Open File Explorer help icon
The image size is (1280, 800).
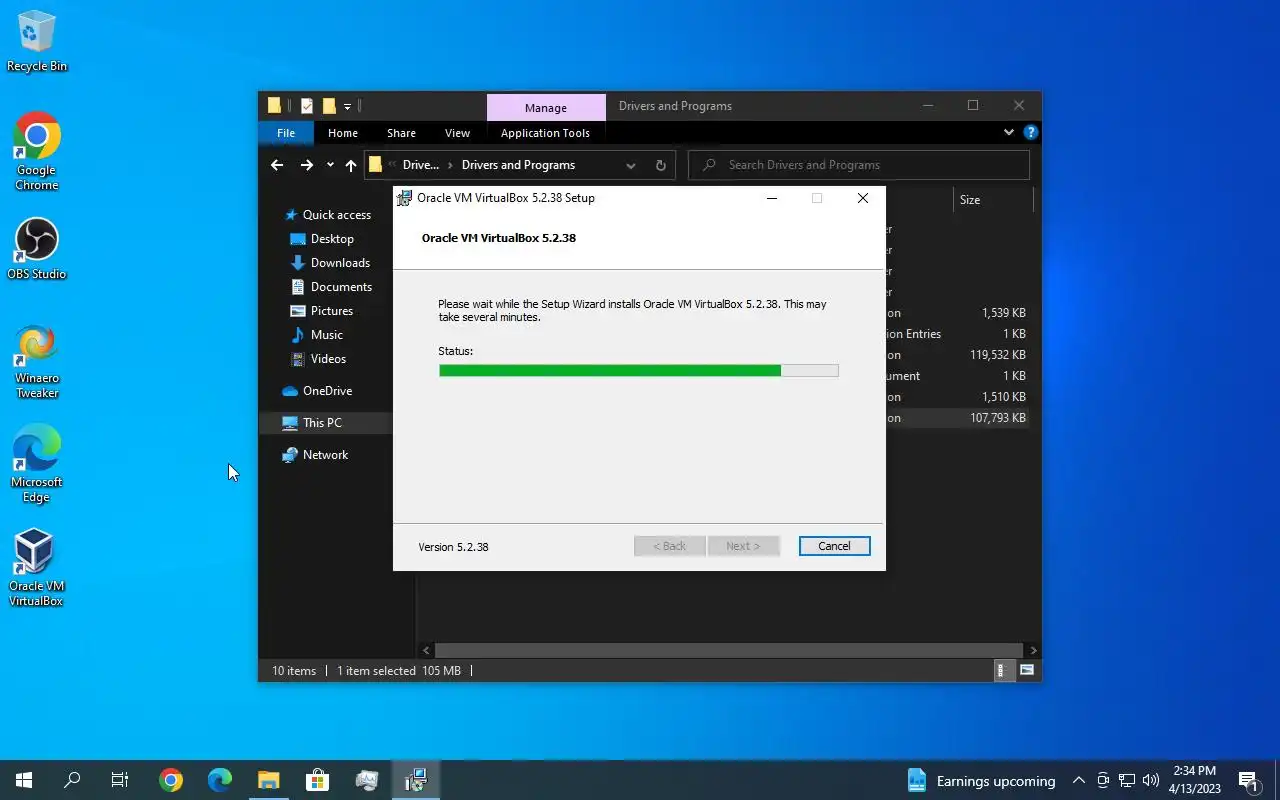coord(1031,132)
